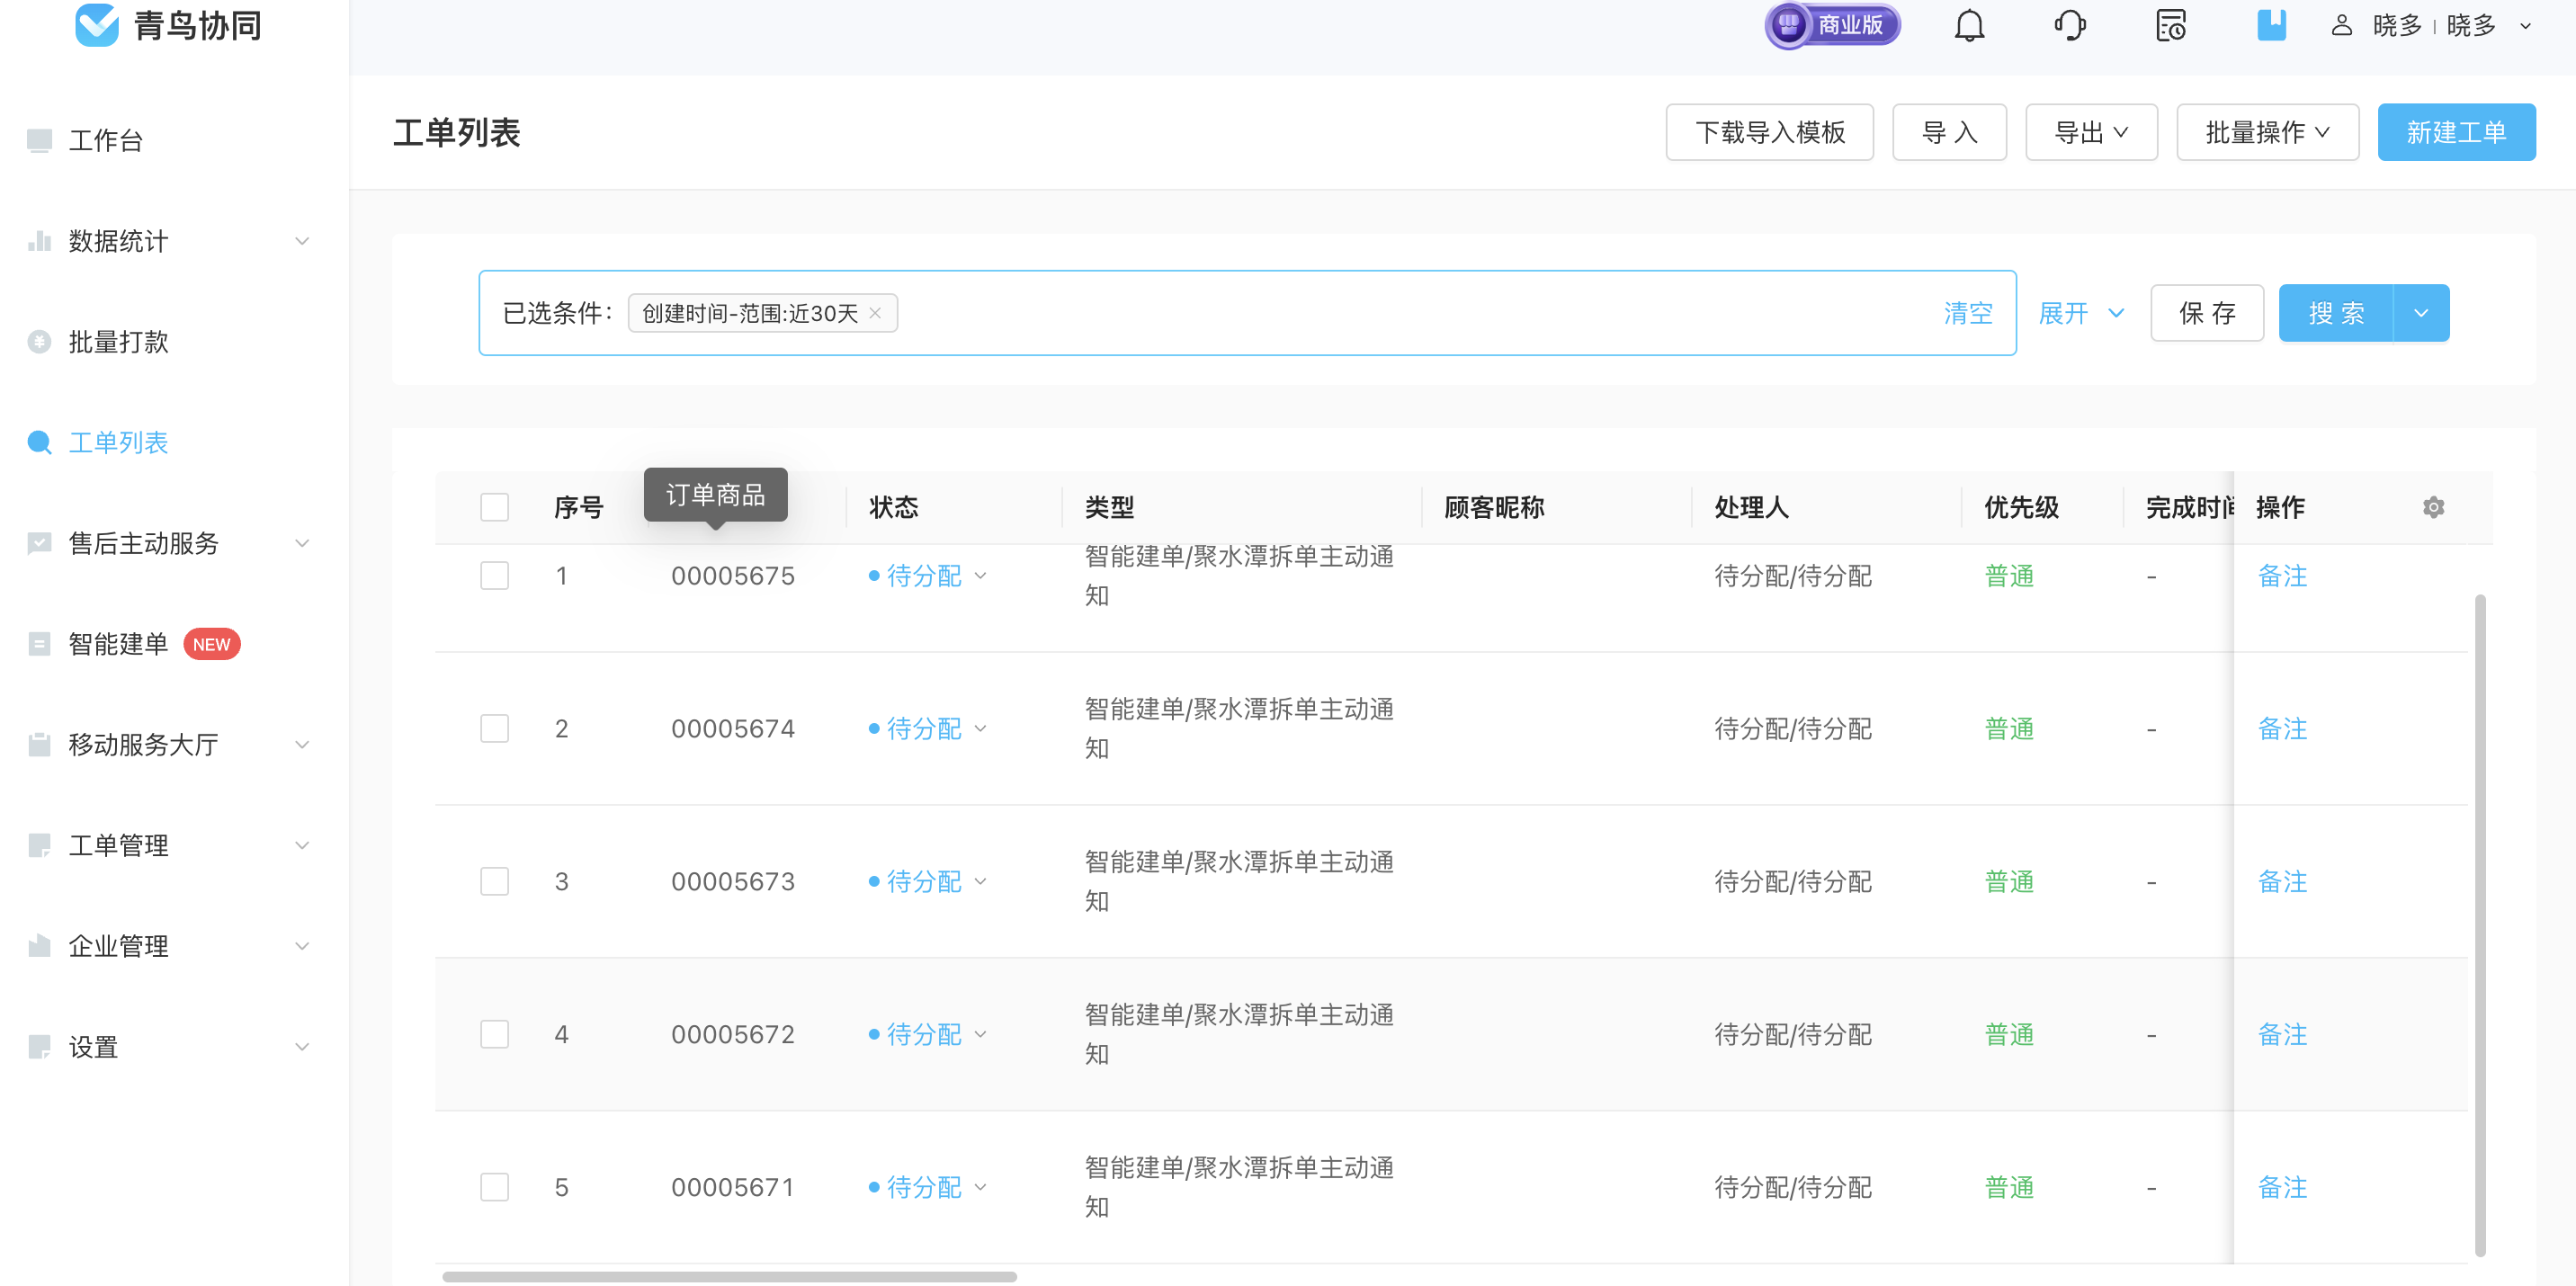The height and width of the screenshot is (1286, 2576).
Task: Toggle the select-all header checkbox
Action: [494, 507]
